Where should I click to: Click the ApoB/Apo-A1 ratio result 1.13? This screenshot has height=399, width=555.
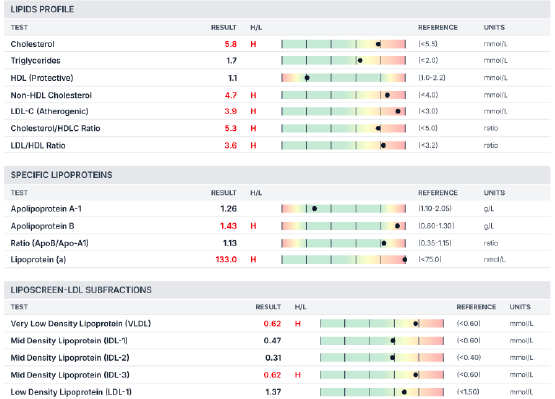coord(230,243)
